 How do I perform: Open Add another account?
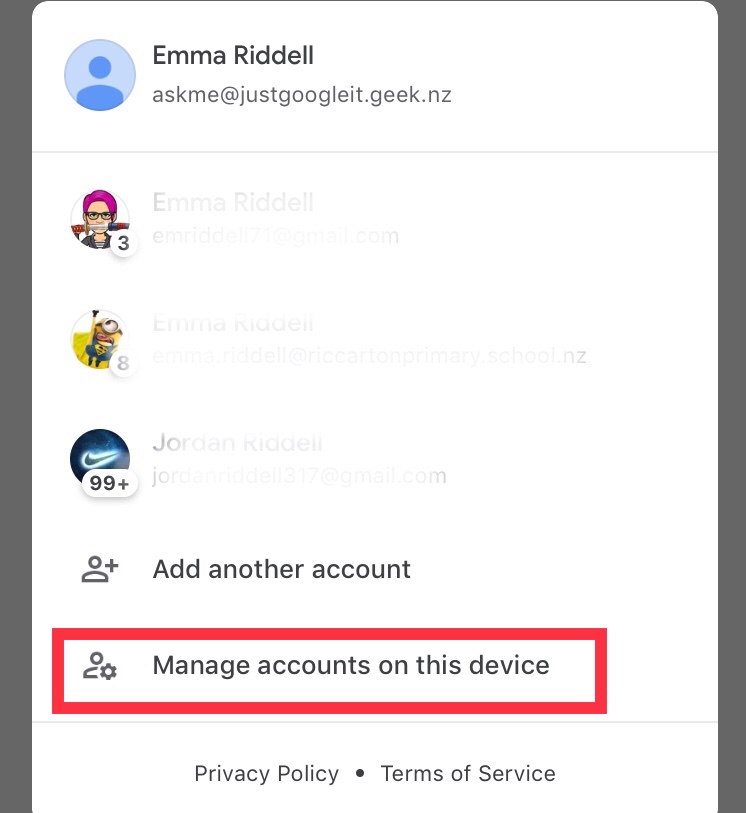point(281,569)
